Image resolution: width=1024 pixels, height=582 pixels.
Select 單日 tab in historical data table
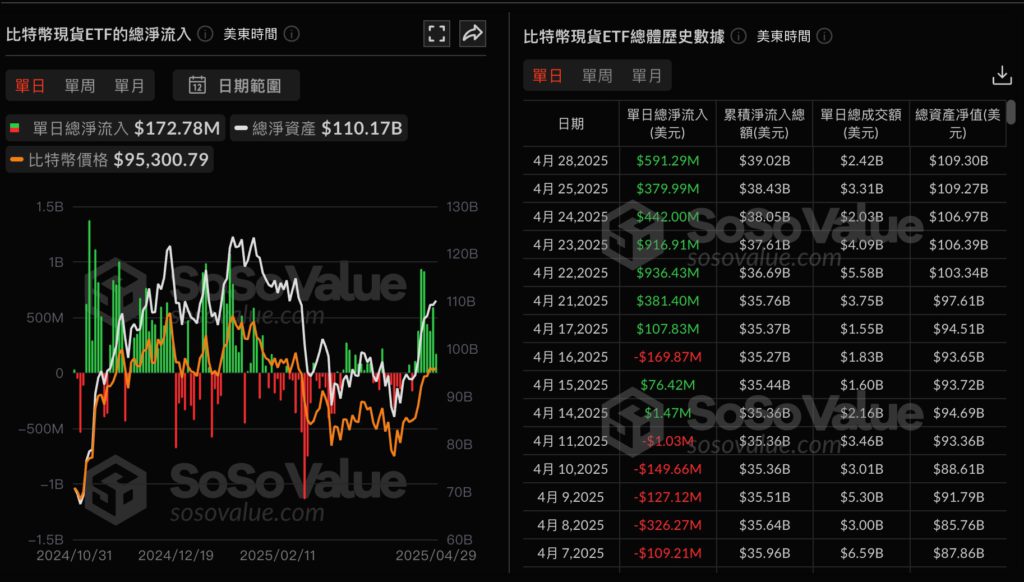[547, 75]
